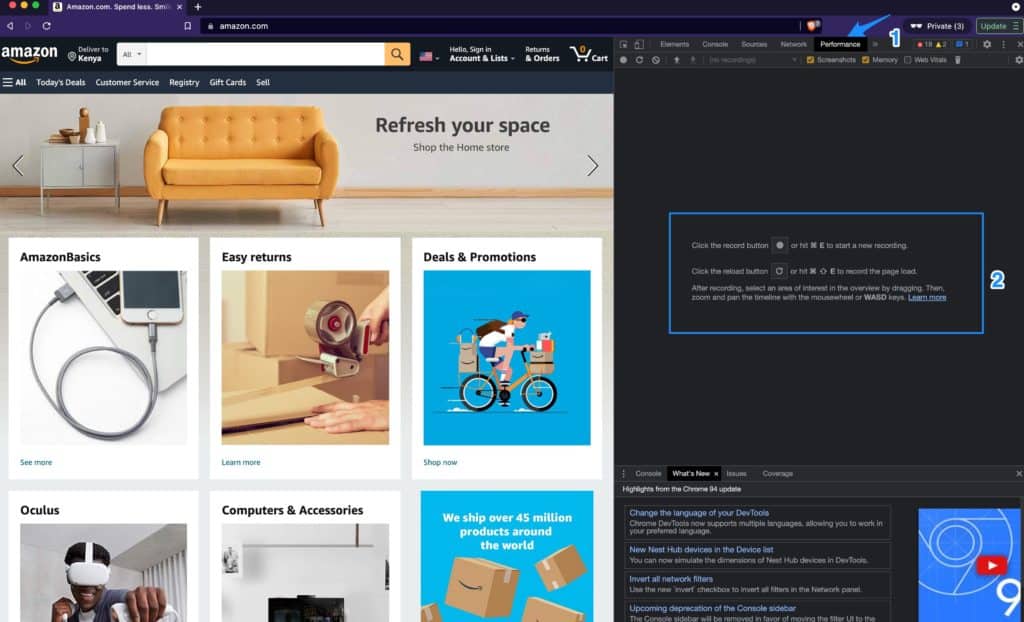Click the Deliver to Kenya location pin
This screenshot has width=1024, height=622.
(72, 57)
